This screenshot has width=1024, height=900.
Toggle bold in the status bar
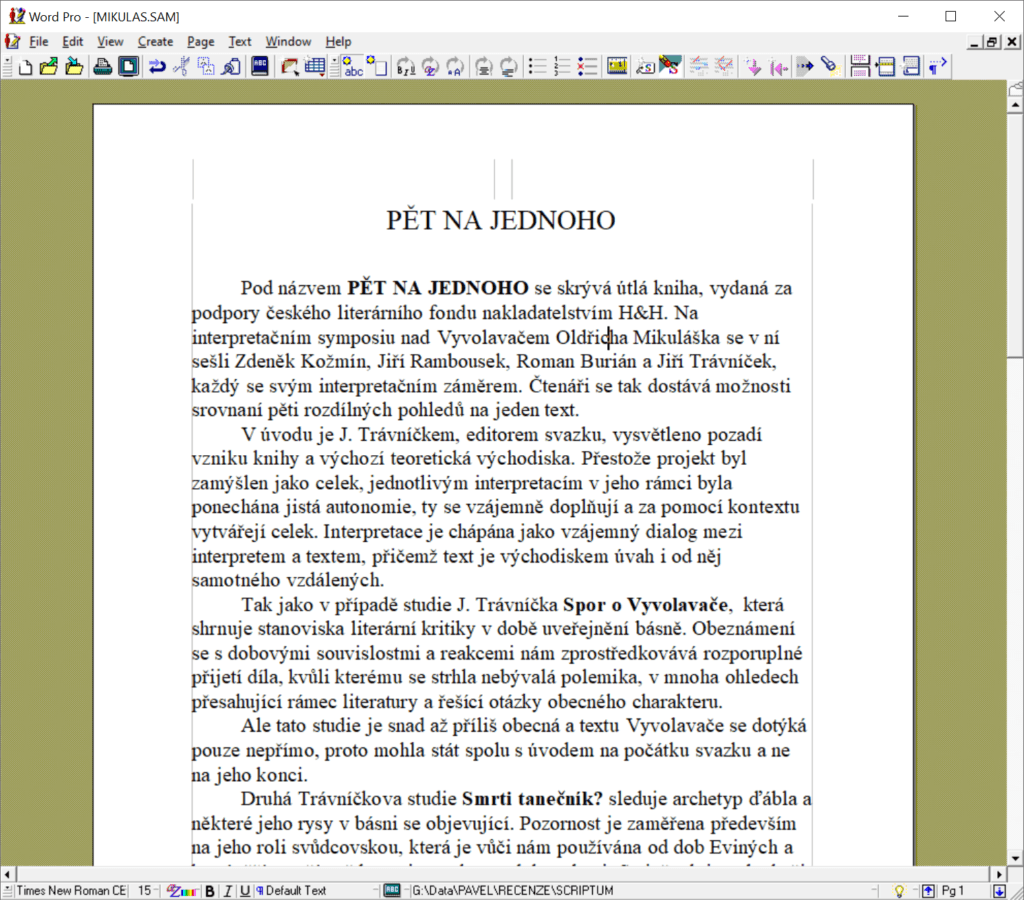pos(210,891)
